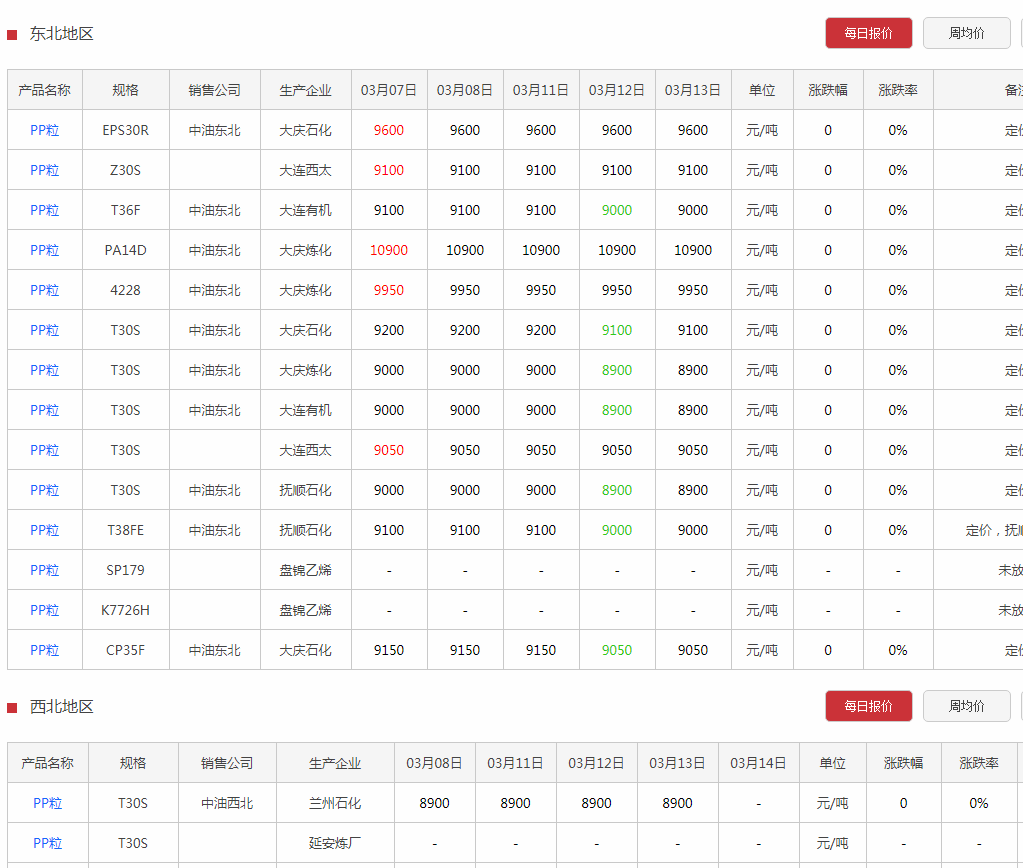Click the red 10900 price for PA14D
This screenshot has height=868, width=1023.
[x=389, y=250]
